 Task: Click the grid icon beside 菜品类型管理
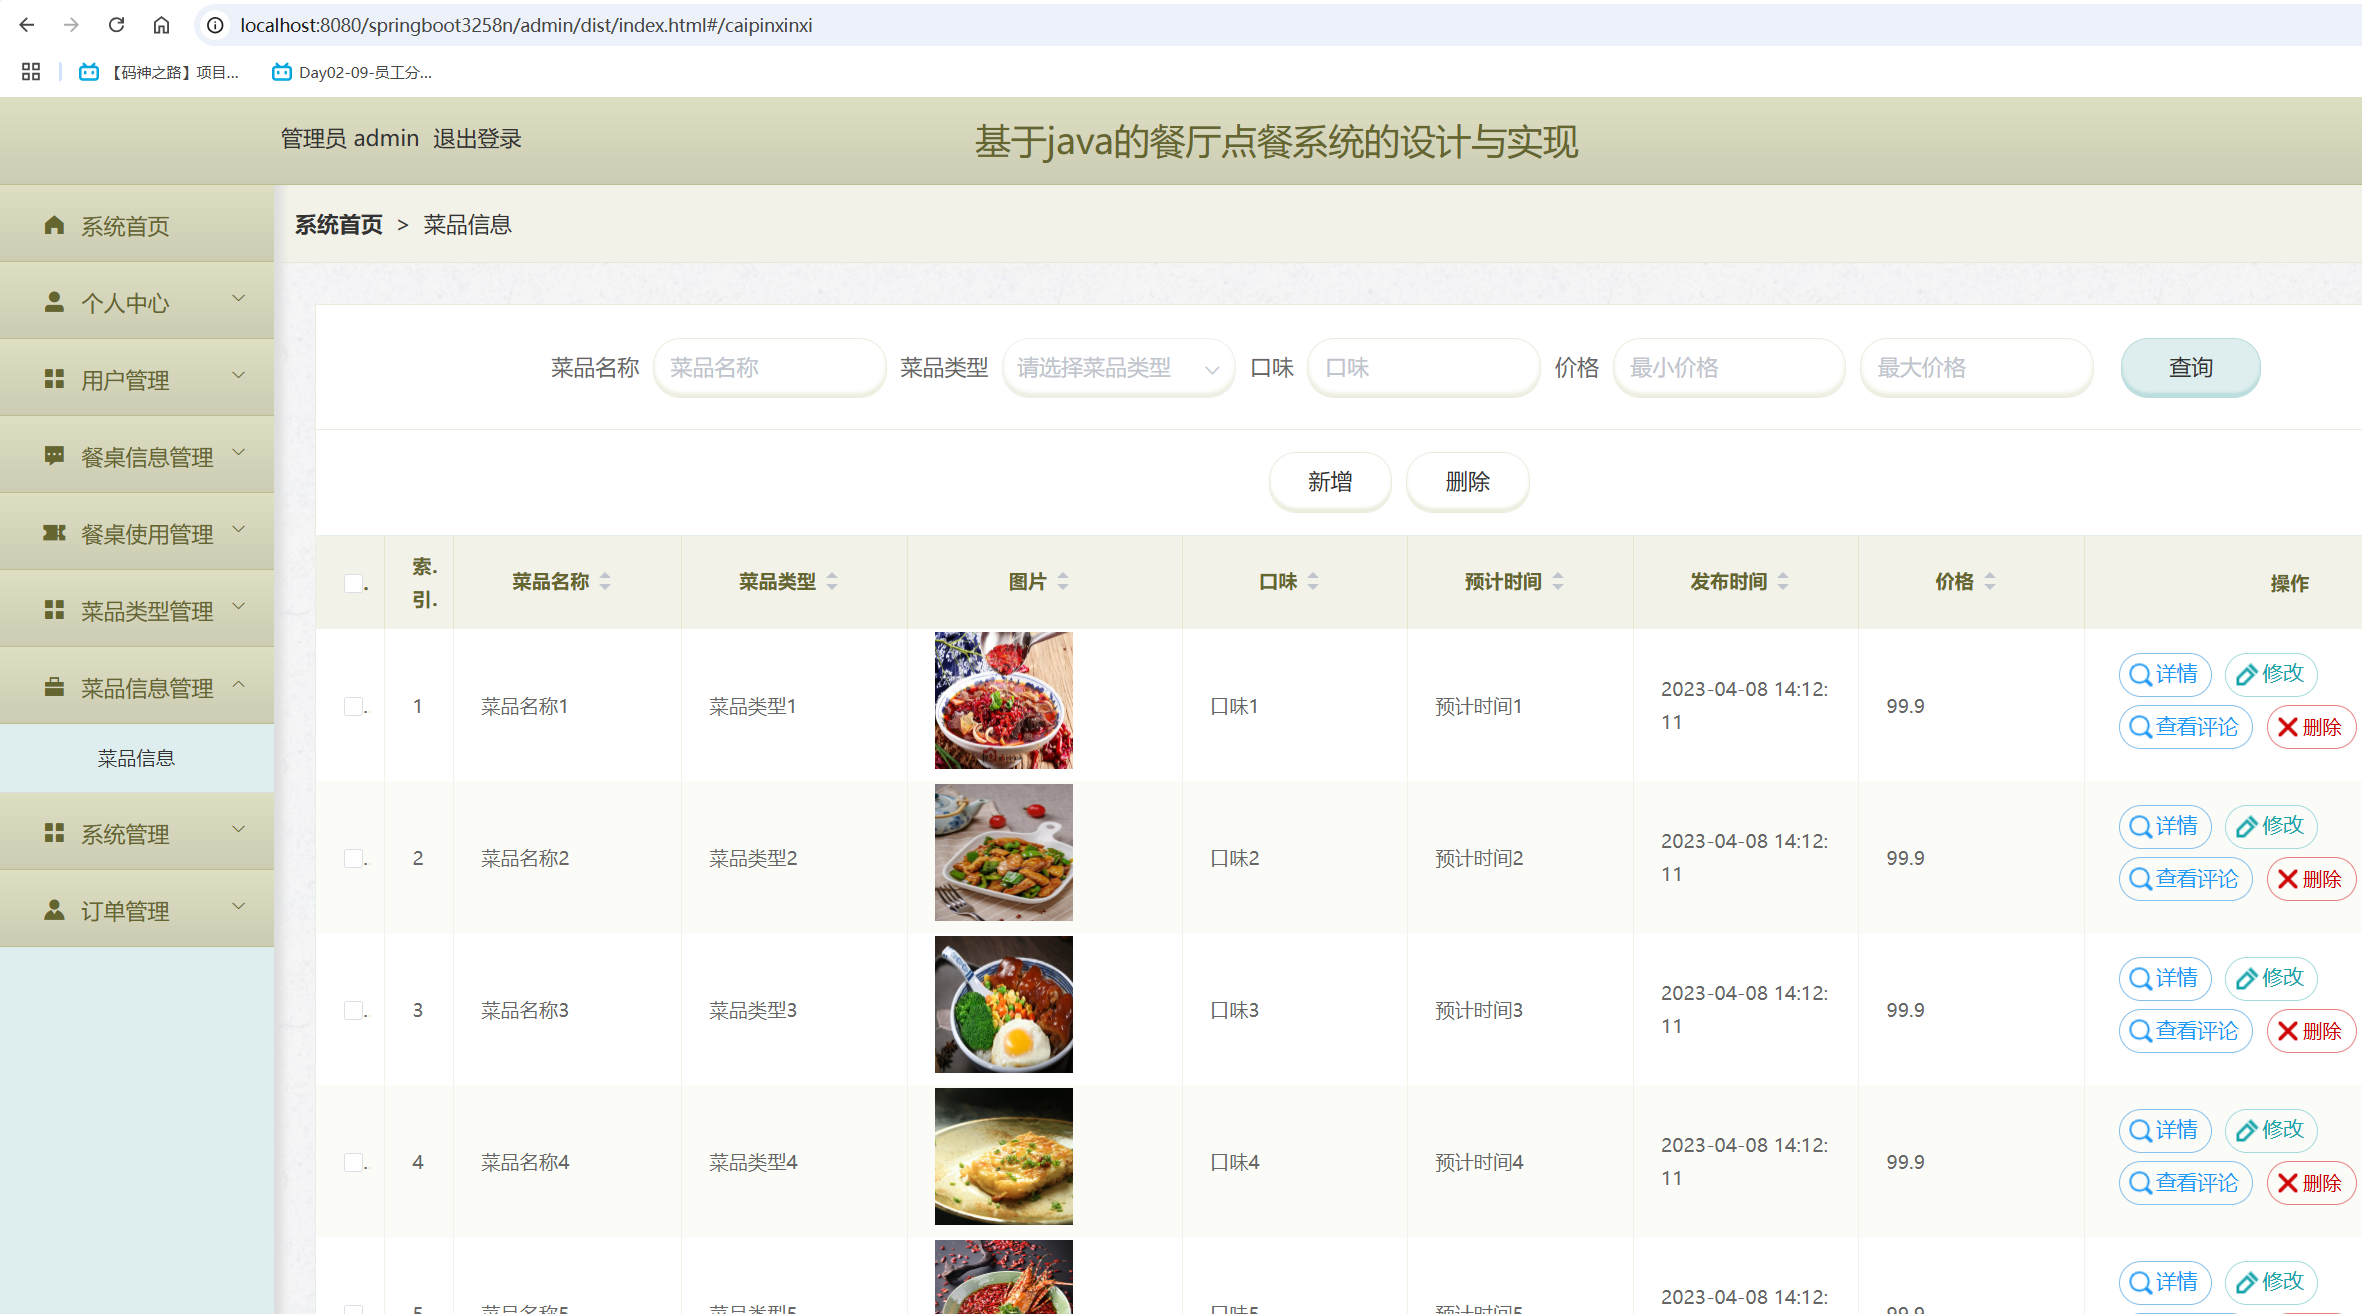click(54, 610)
